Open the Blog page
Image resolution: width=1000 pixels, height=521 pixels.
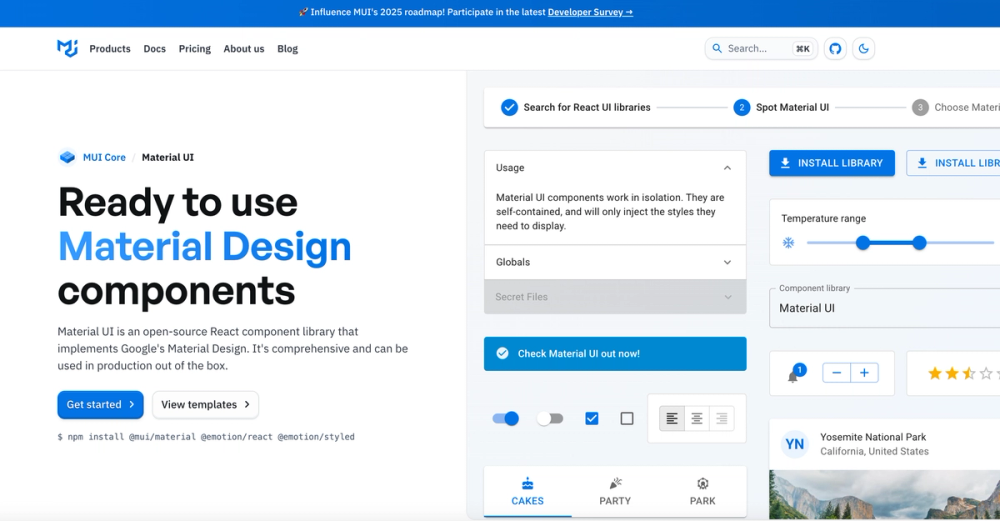(x=288, y=48)
